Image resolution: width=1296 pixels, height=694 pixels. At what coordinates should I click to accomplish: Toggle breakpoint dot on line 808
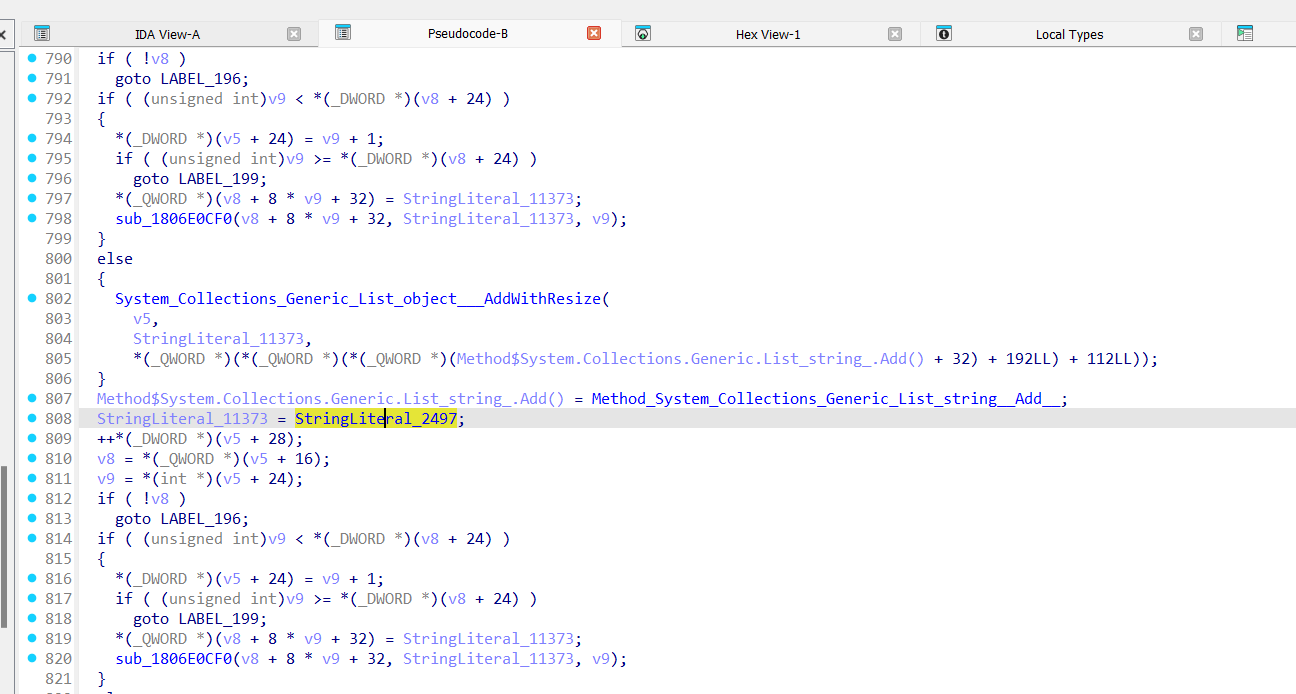pyautogui.click(x=32, y=418)
